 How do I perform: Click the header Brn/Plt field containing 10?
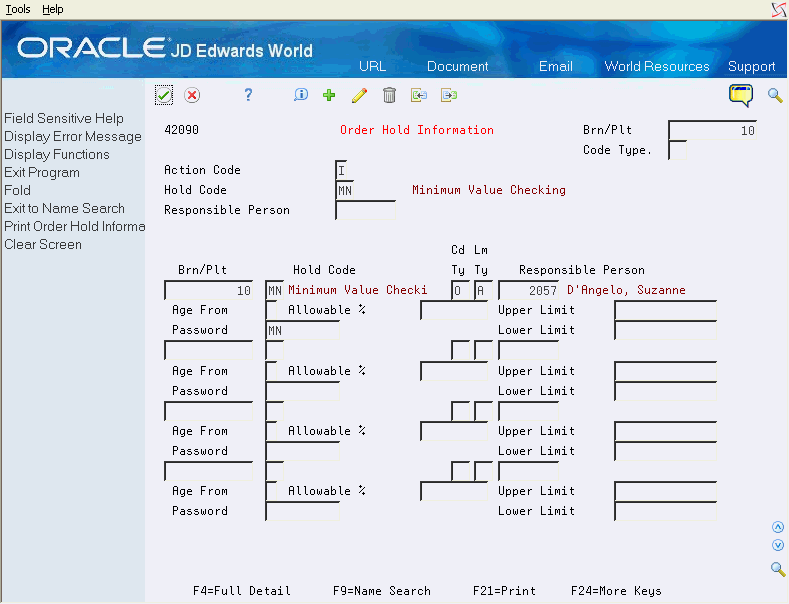coord(712,130)
